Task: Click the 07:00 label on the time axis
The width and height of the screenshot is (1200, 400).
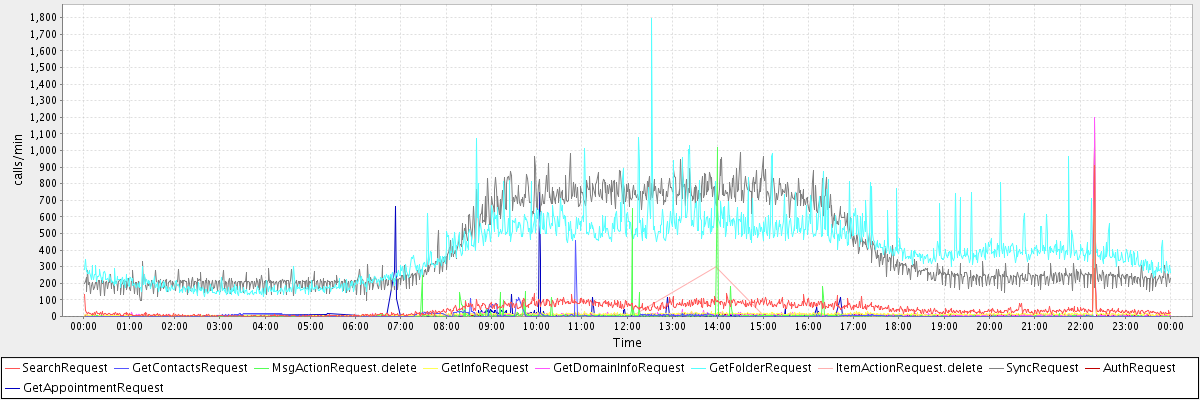Action: 400,326
